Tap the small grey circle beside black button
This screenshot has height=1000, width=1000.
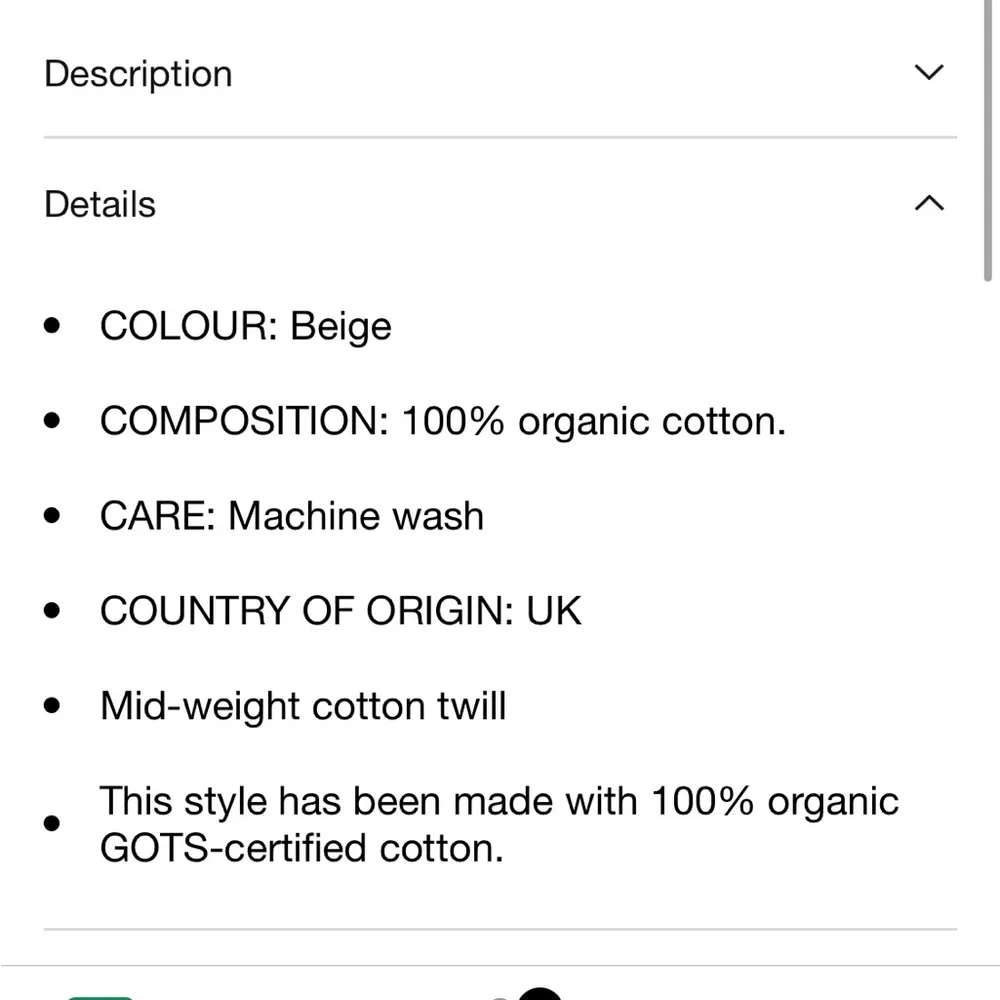click(499, 996)
